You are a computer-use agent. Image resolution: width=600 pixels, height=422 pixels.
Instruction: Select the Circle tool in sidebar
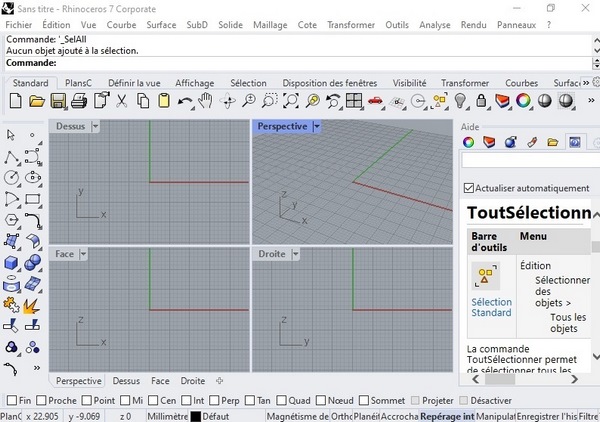pyautogui.click(x=11, y=178)
